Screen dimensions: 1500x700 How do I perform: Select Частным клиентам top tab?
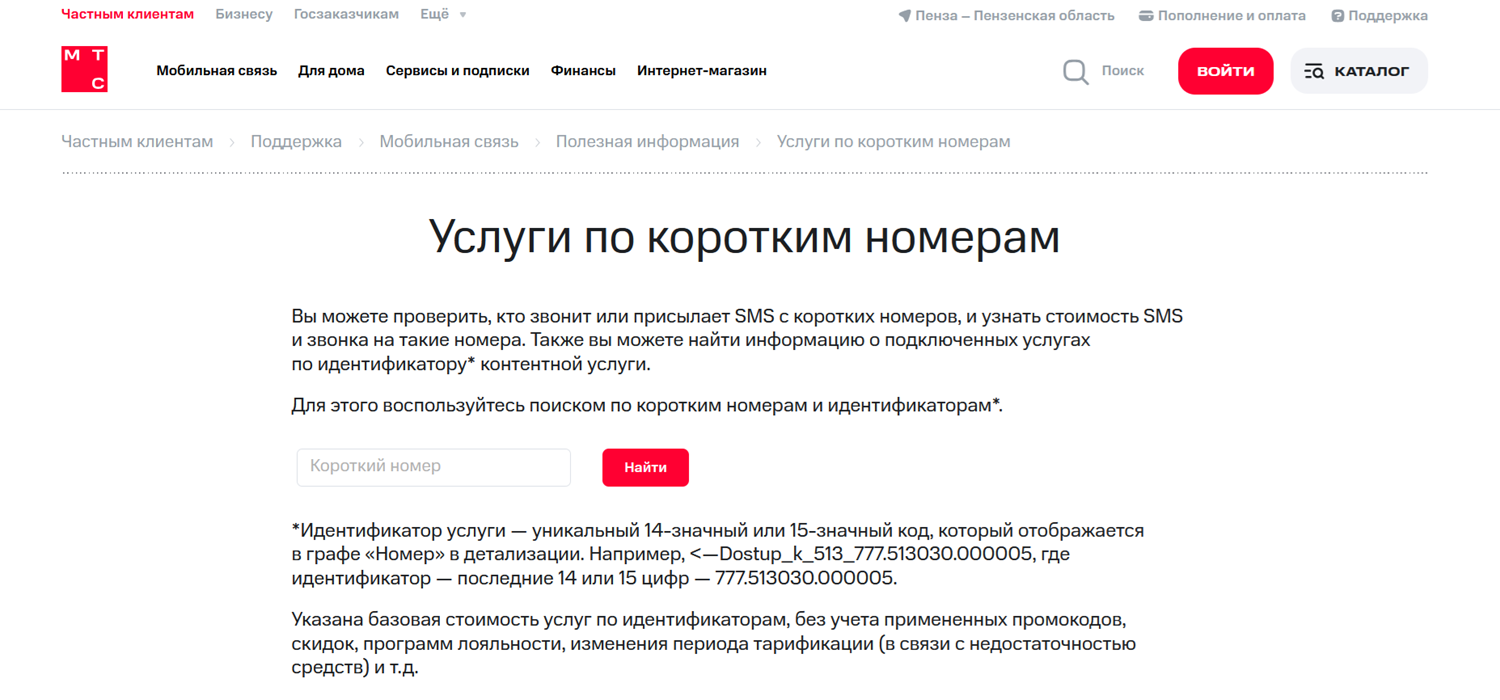tap(128, 14)
